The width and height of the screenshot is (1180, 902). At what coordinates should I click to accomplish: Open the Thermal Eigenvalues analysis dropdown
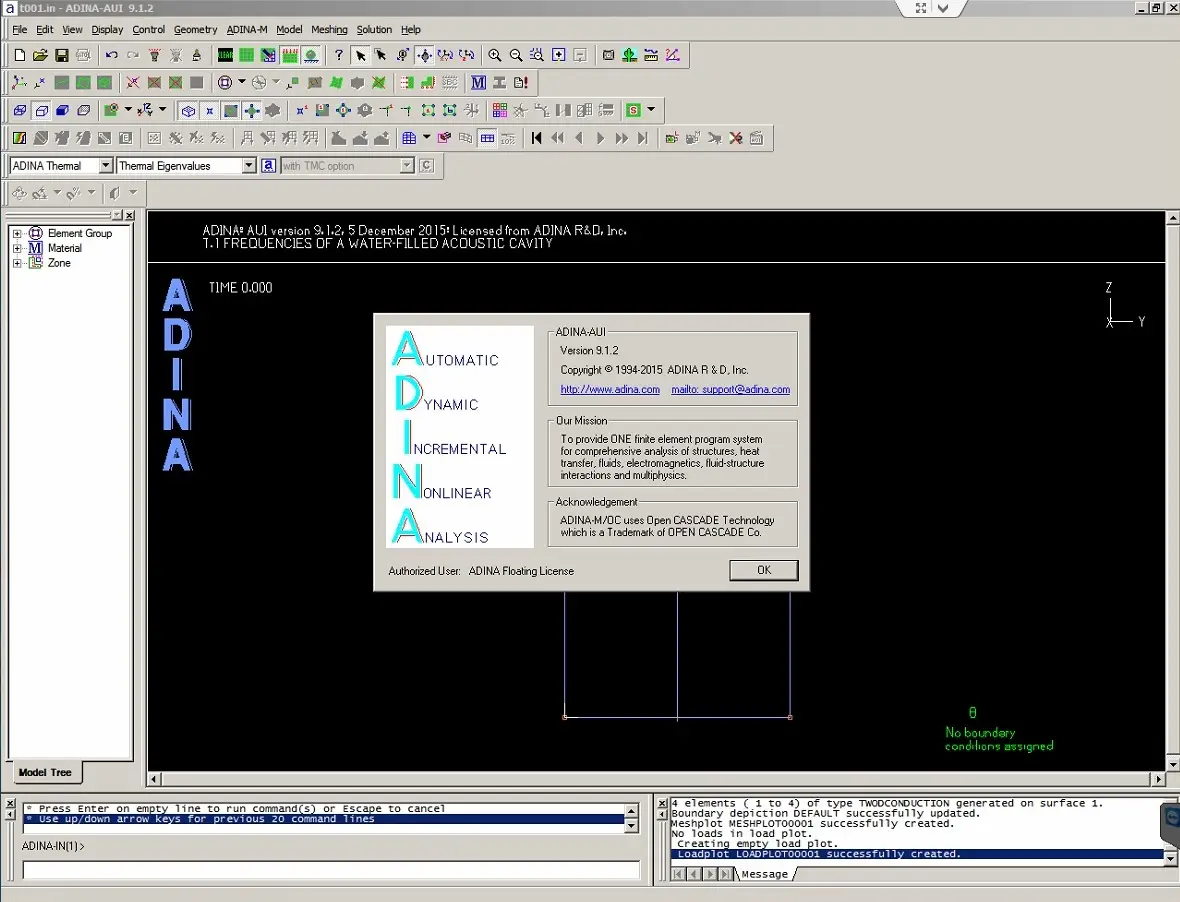click(248, 166)
